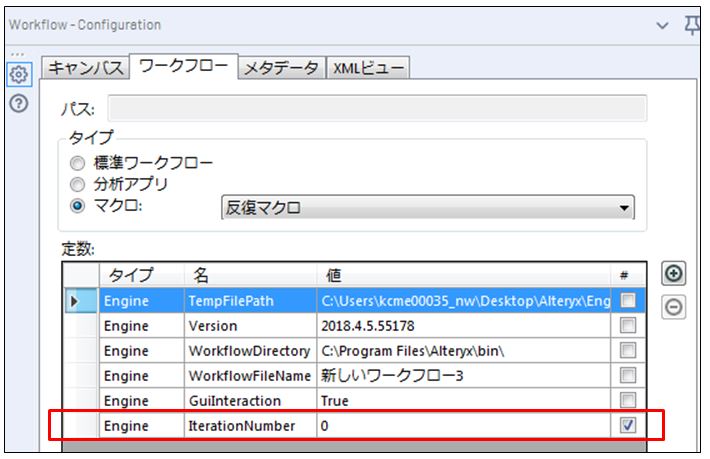Select the 分析アプリ radio button

pyautogui.click(x=76, y=184)
